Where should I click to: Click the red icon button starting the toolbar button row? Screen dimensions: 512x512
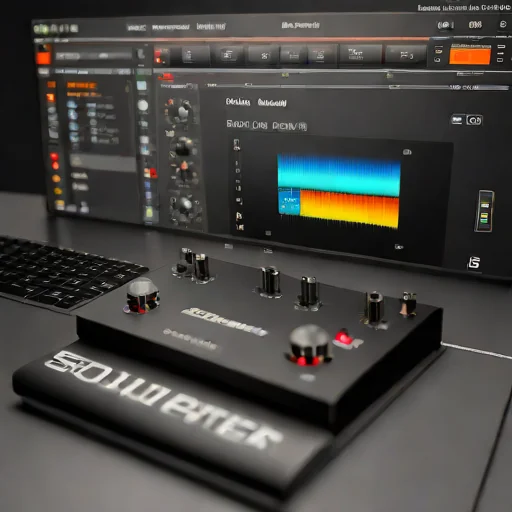[x=161, y=55]
